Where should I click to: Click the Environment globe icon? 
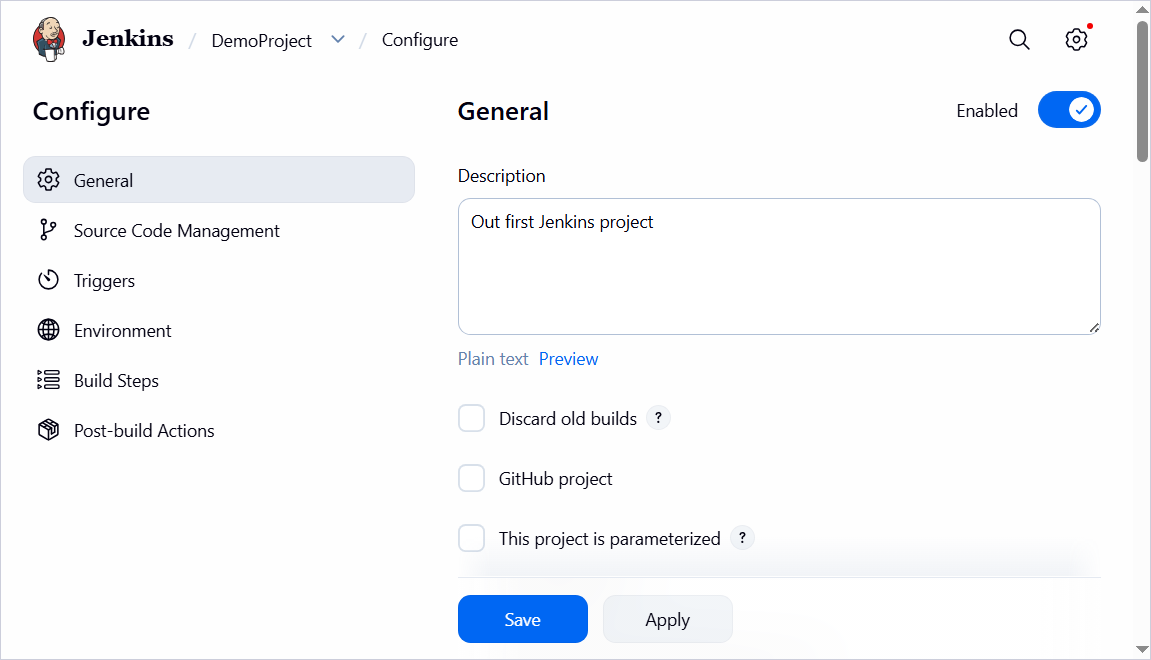tap(48, 330)
